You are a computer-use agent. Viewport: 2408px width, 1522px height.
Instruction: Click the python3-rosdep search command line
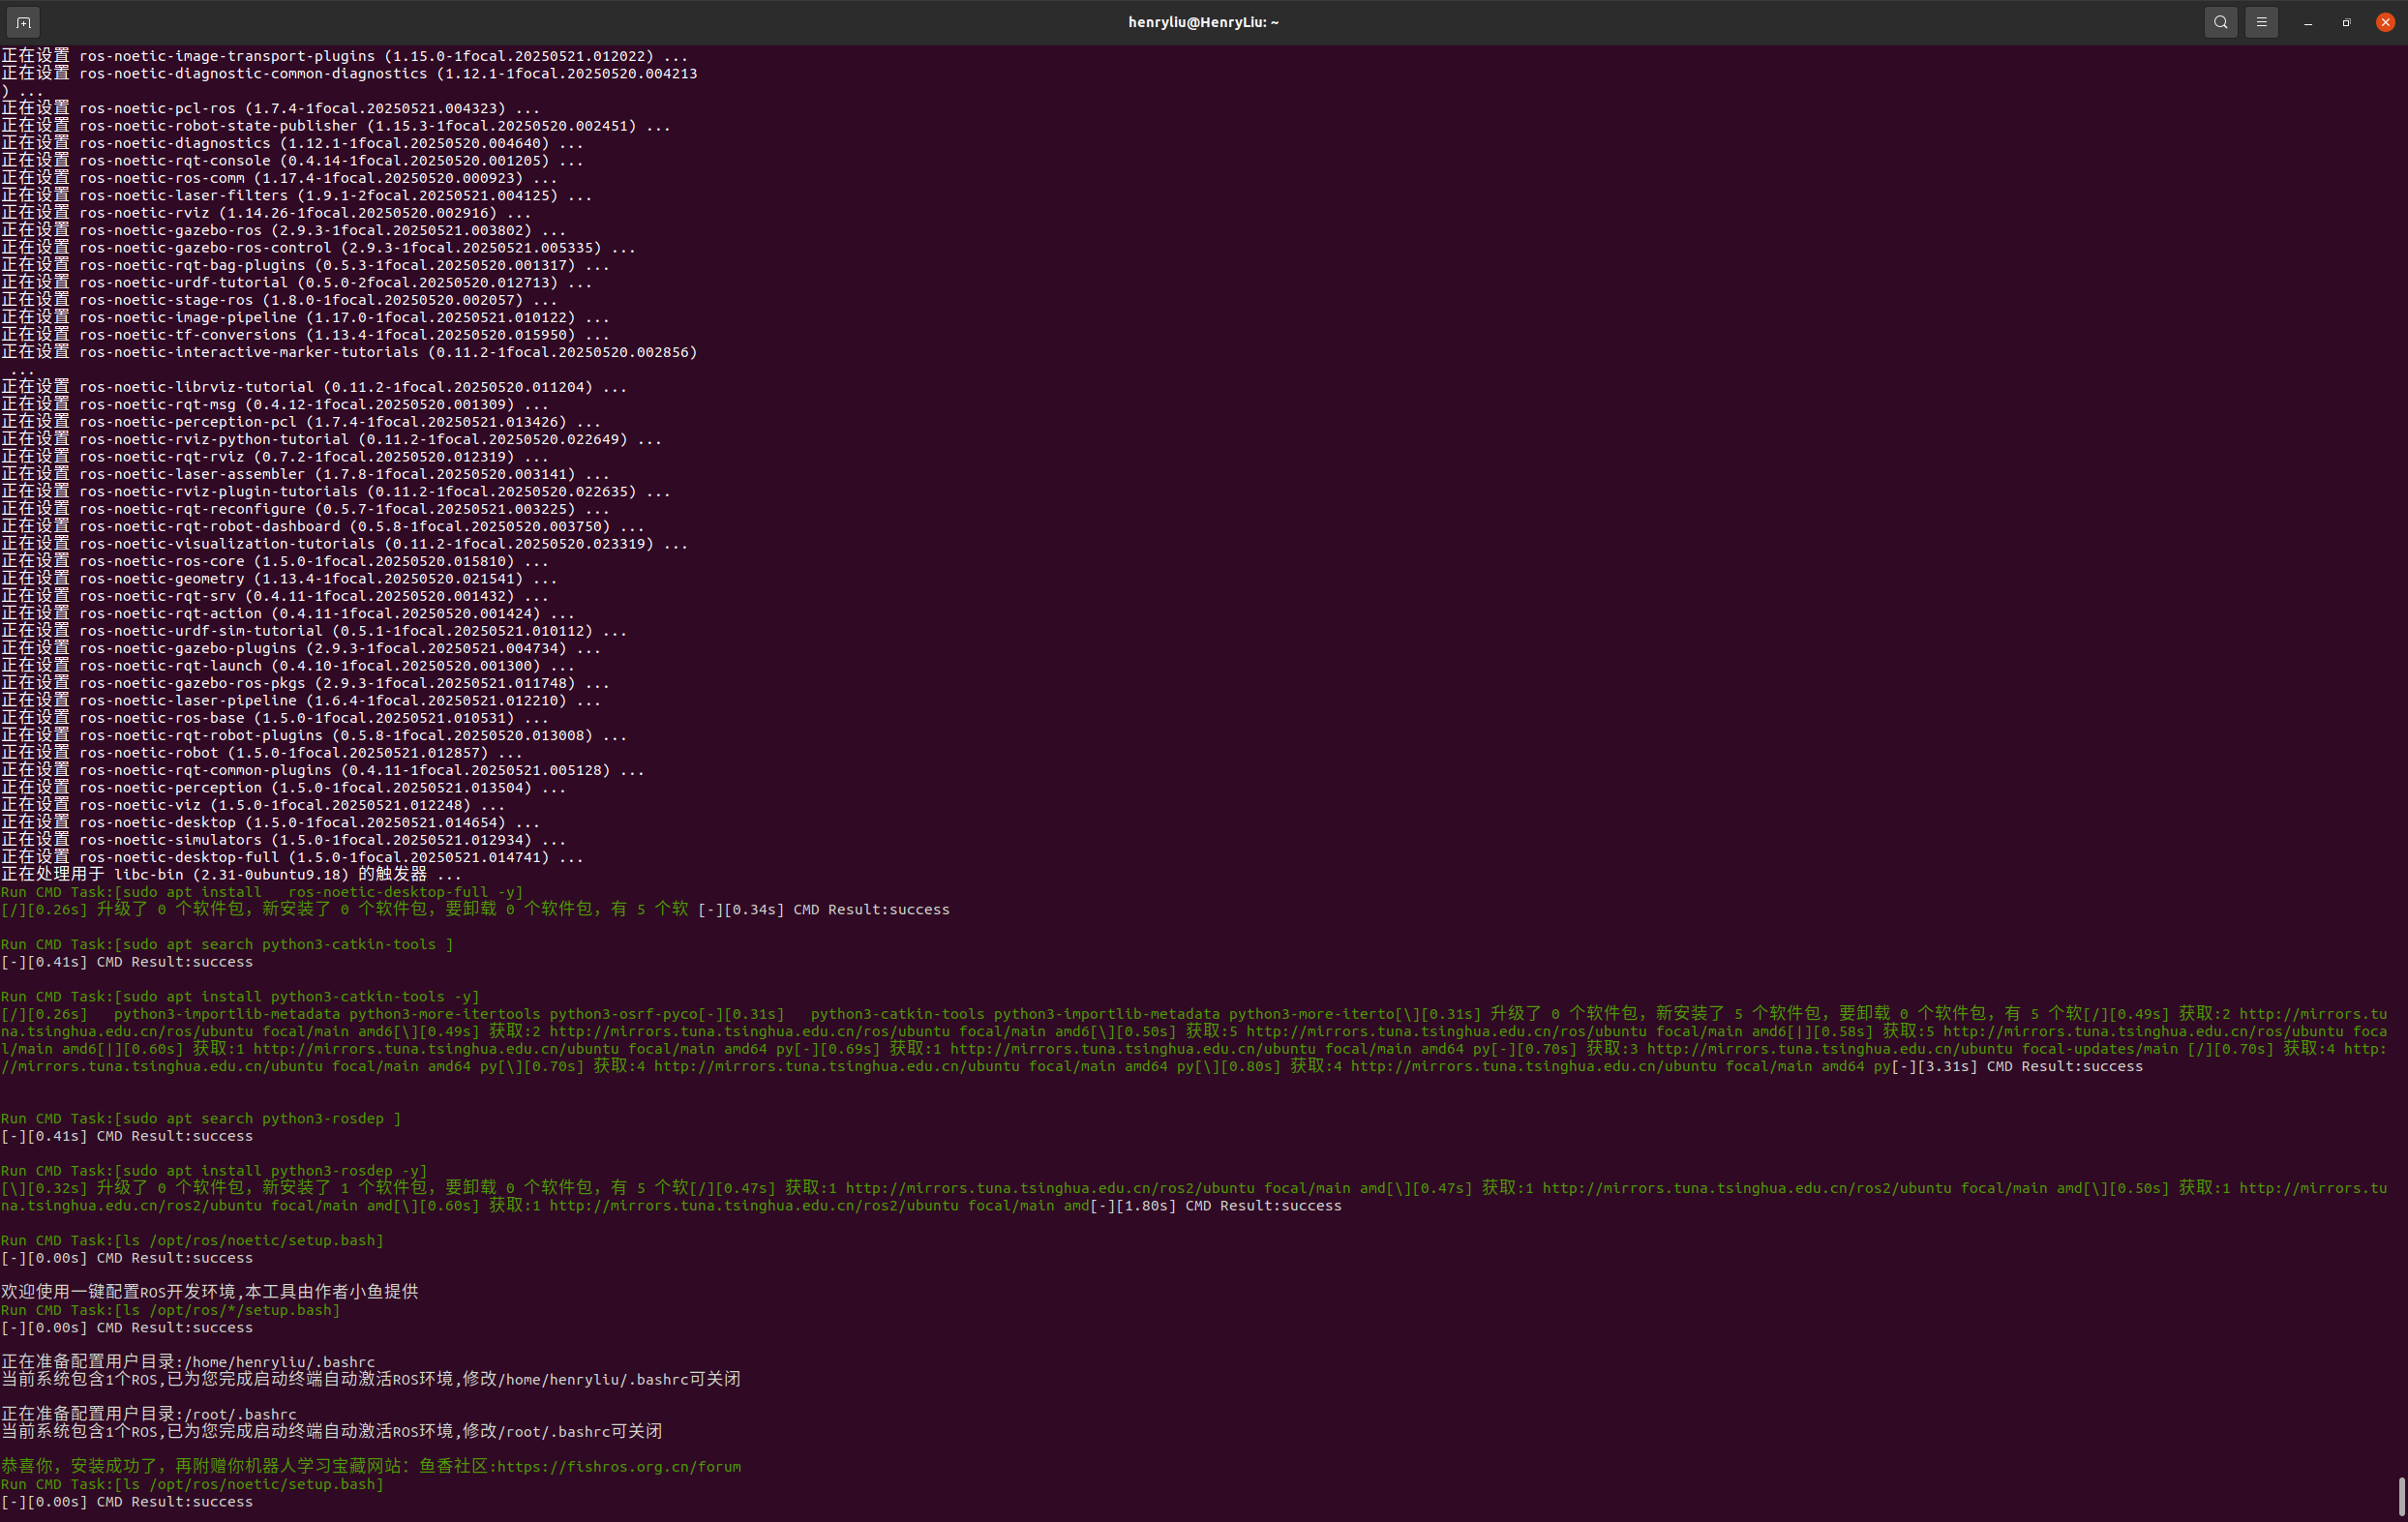click(x=200, y=1118)
